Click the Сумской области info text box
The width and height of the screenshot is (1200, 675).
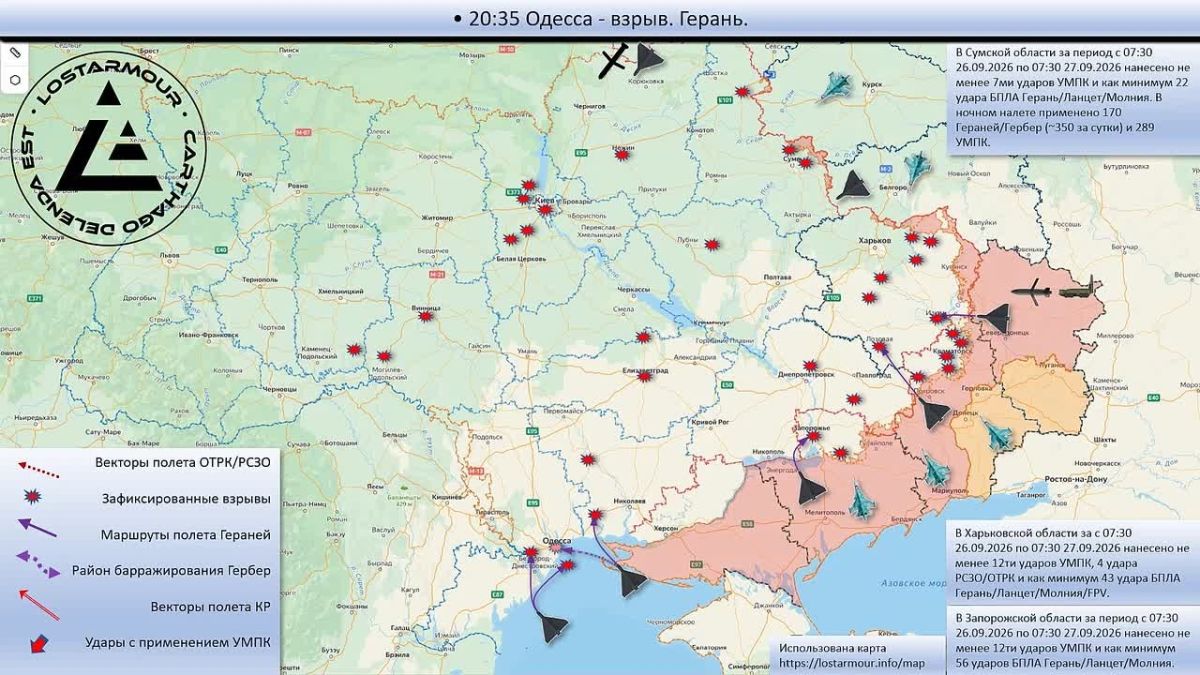(1072, 97)
